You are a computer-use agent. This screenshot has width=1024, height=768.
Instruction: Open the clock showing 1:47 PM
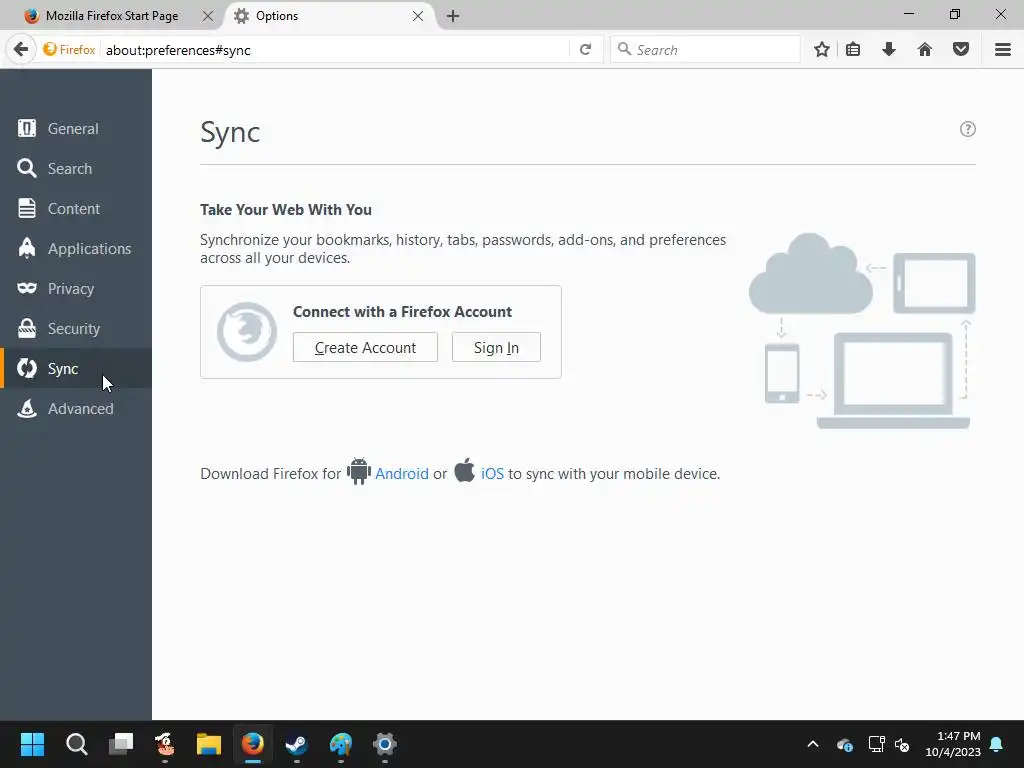coord(953,744)
